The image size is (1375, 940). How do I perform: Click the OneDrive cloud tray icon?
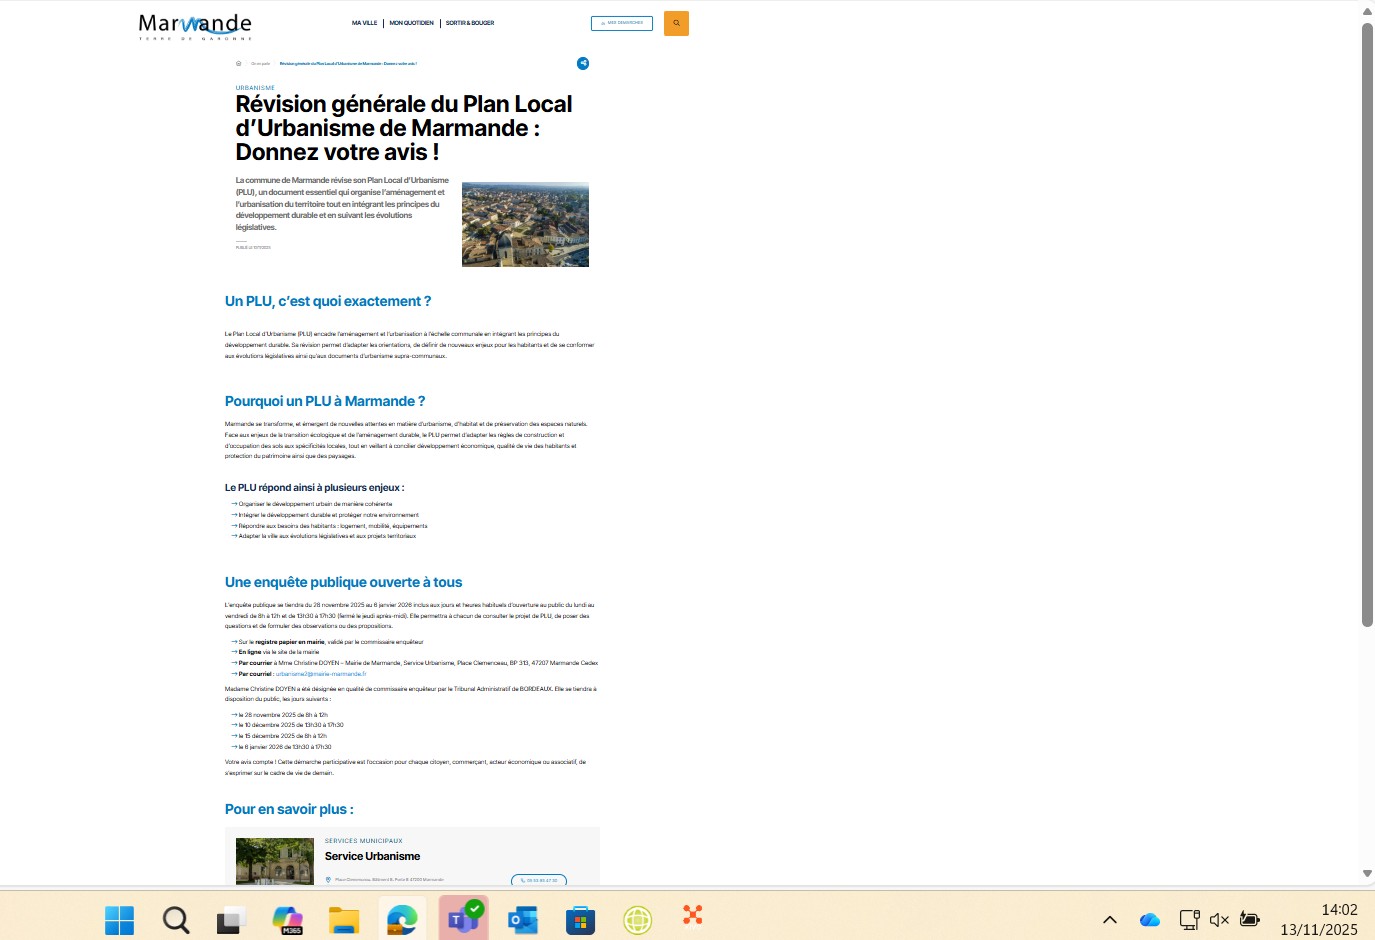point(1150,919)
